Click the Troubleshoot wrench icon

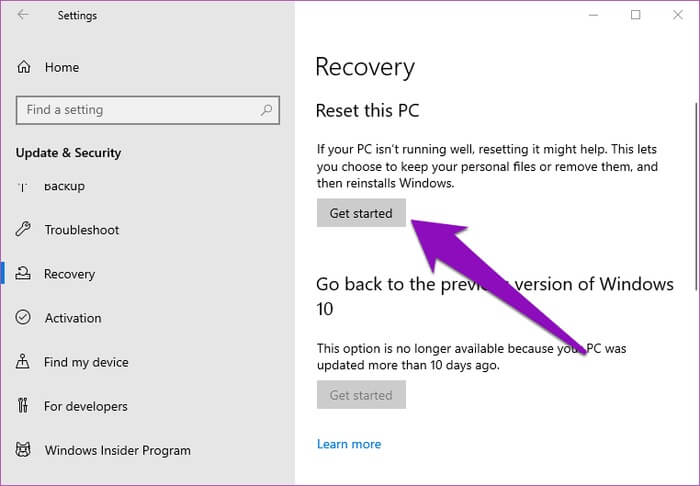pos(24,230)
